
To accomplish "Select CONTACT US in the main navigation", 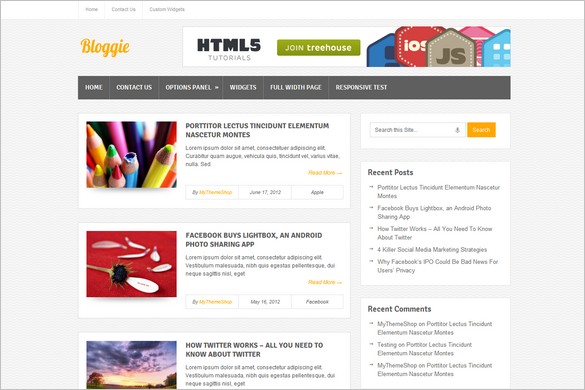I will click(134, 87).
